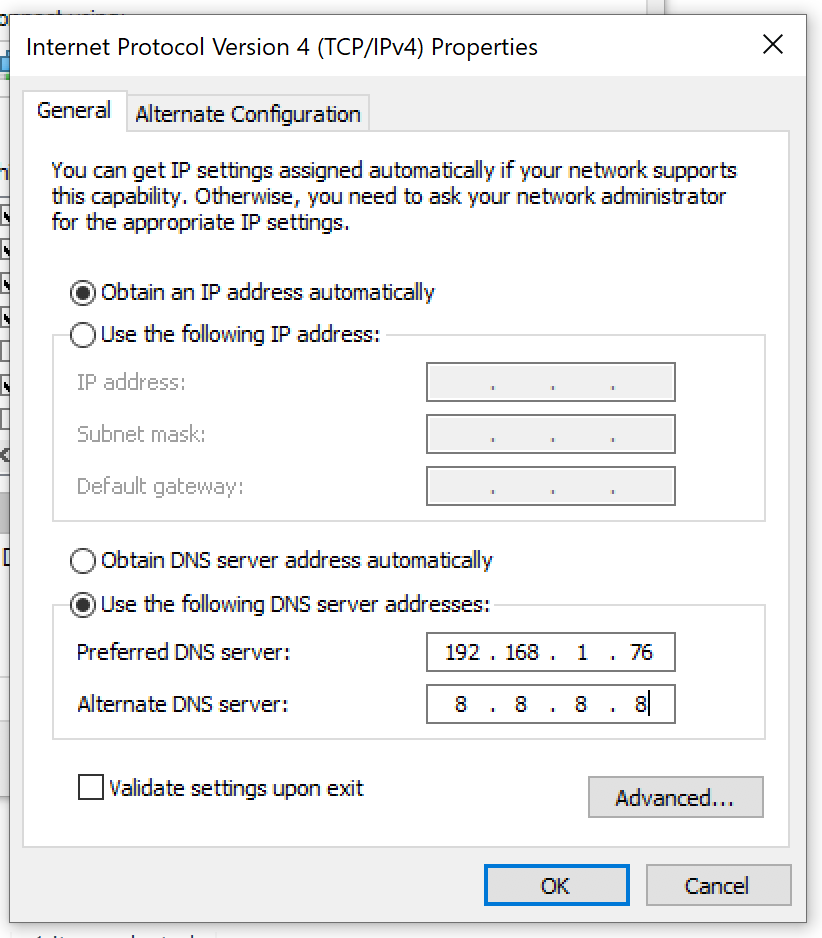Screen dimensions: 822x938
Task: Click the Subnet mask input field
Action: 550,435
